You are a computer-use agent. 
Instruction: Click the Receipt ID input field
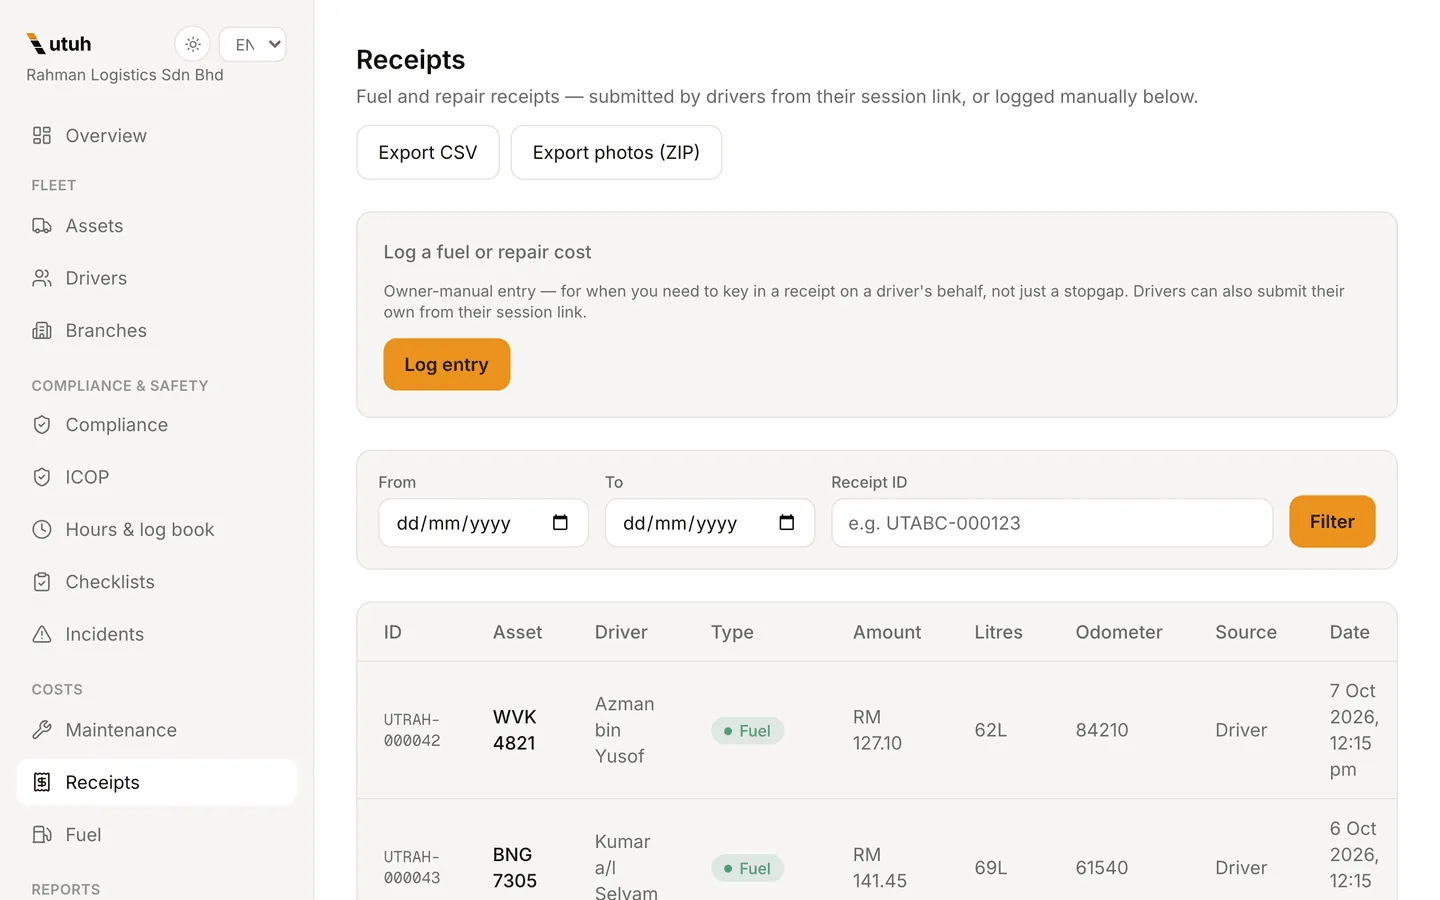coord(1052,523)
